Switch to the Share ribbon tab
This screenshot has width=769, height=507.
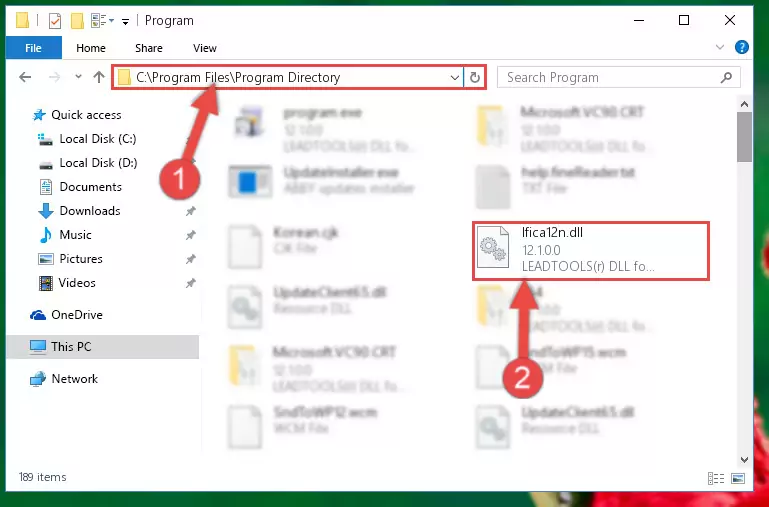(x=149, y=48)
